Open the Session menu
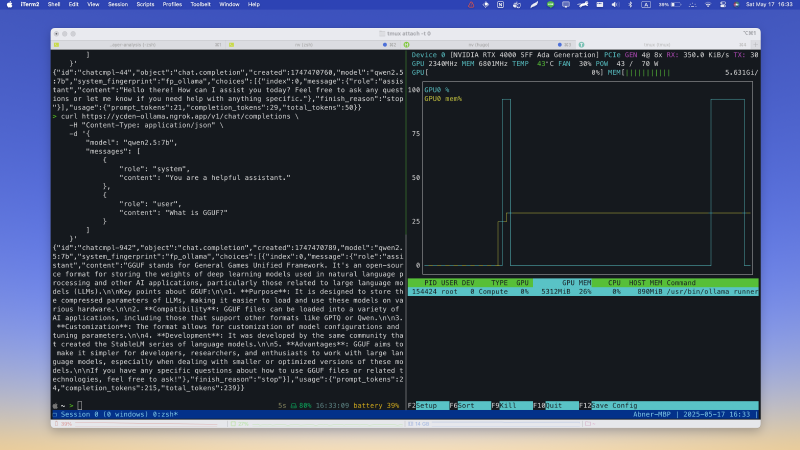800x450 pixels. coord(117,5)
